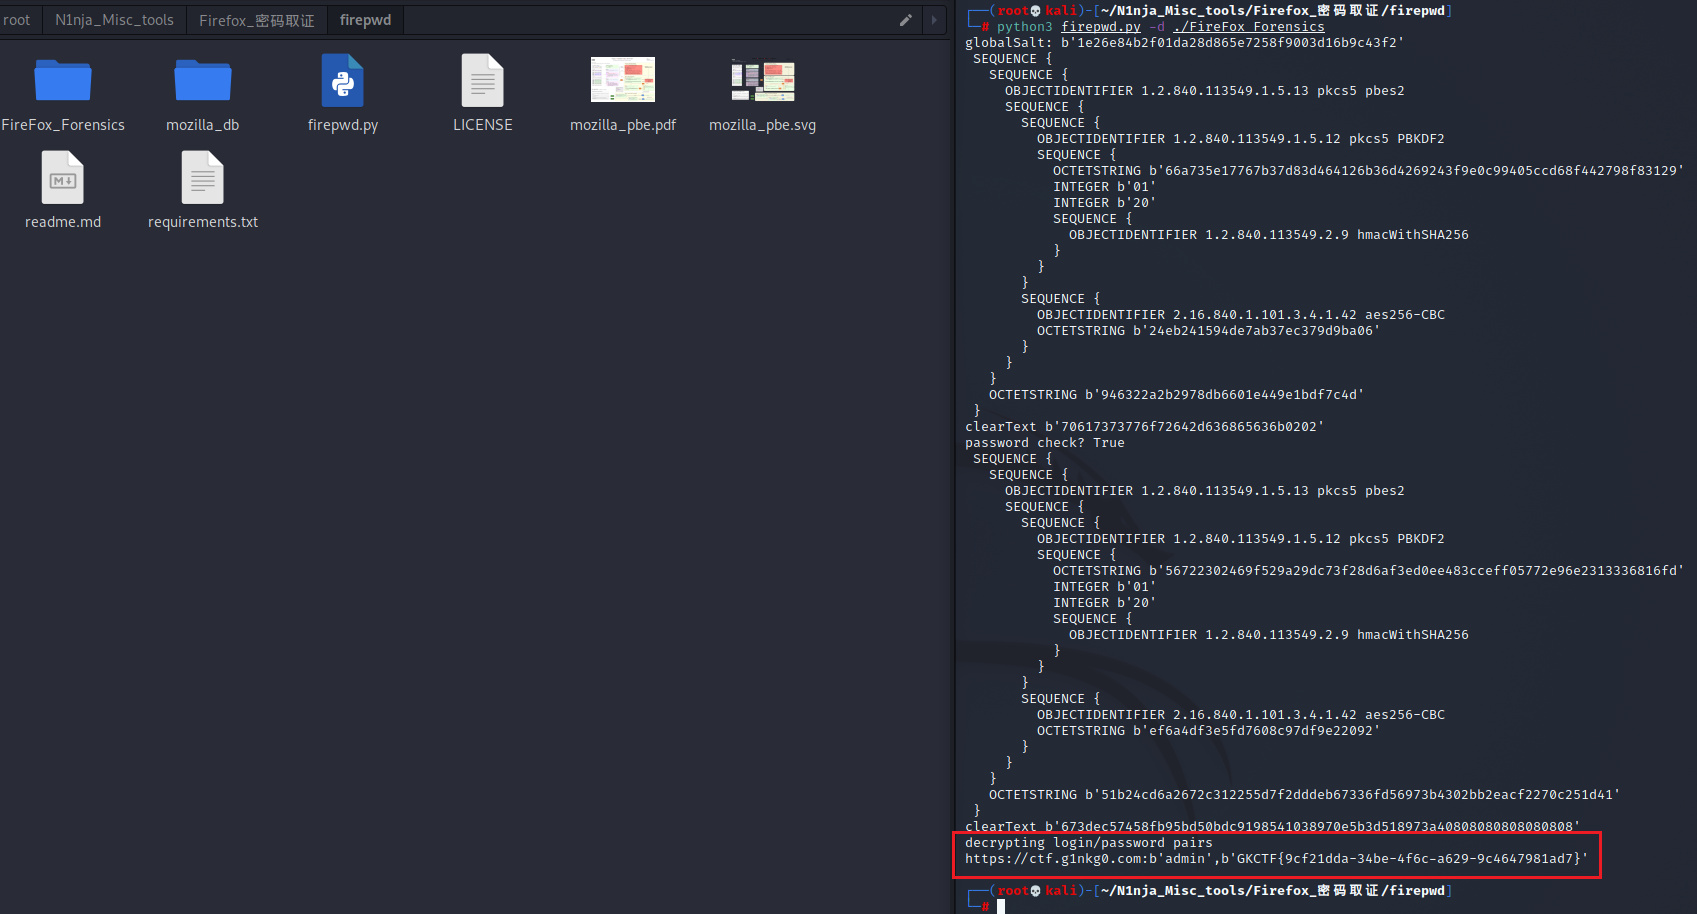The height and width of the screenshot is (914, 1697).
Task: Click the first aes256-CBC identifier line
Action: point(1240,315)
